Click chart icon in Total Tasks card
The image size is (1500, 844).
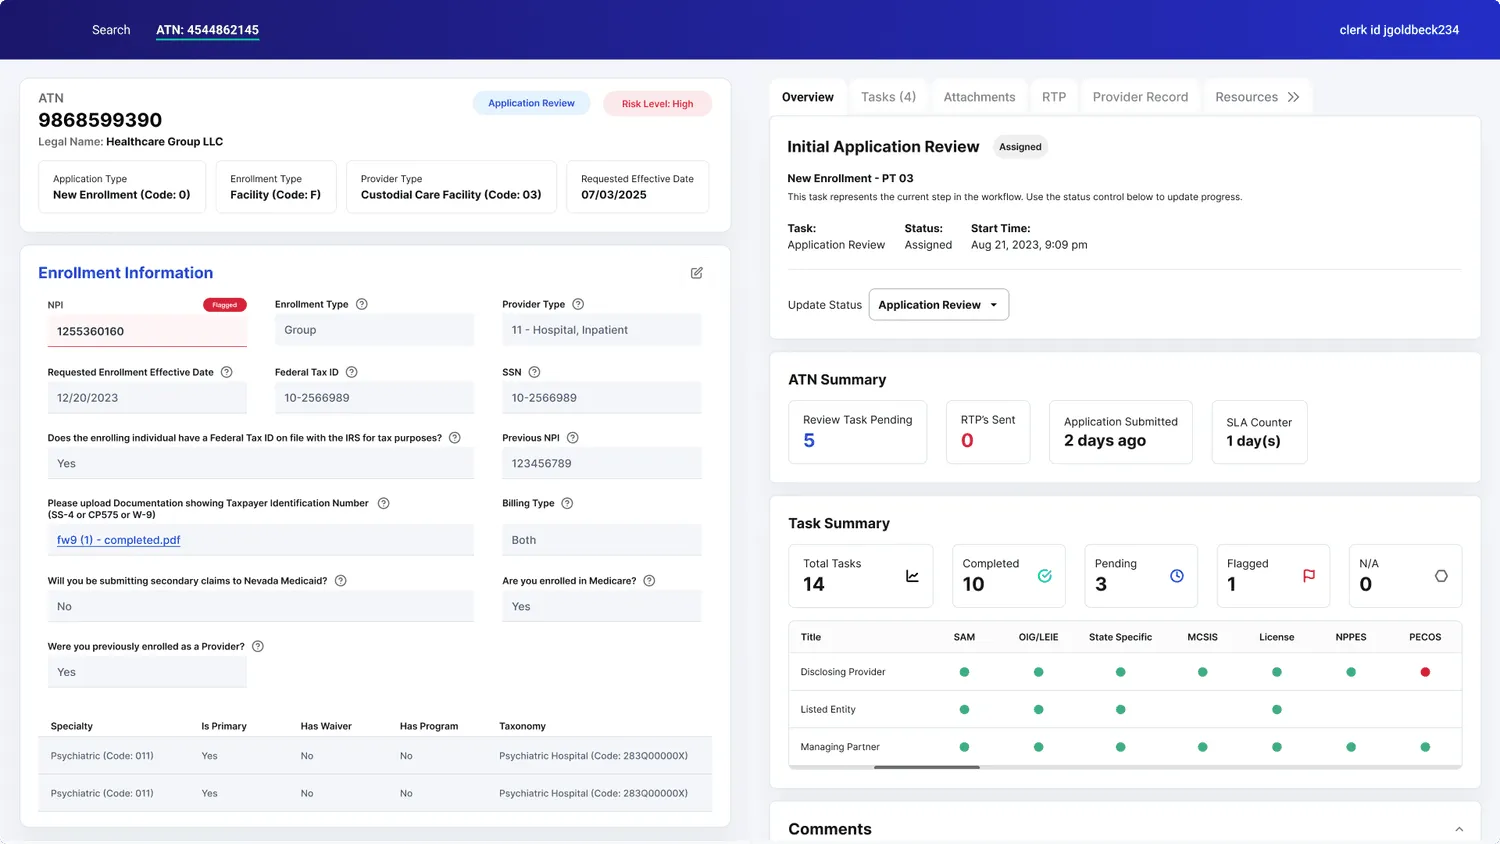point(912,576)
